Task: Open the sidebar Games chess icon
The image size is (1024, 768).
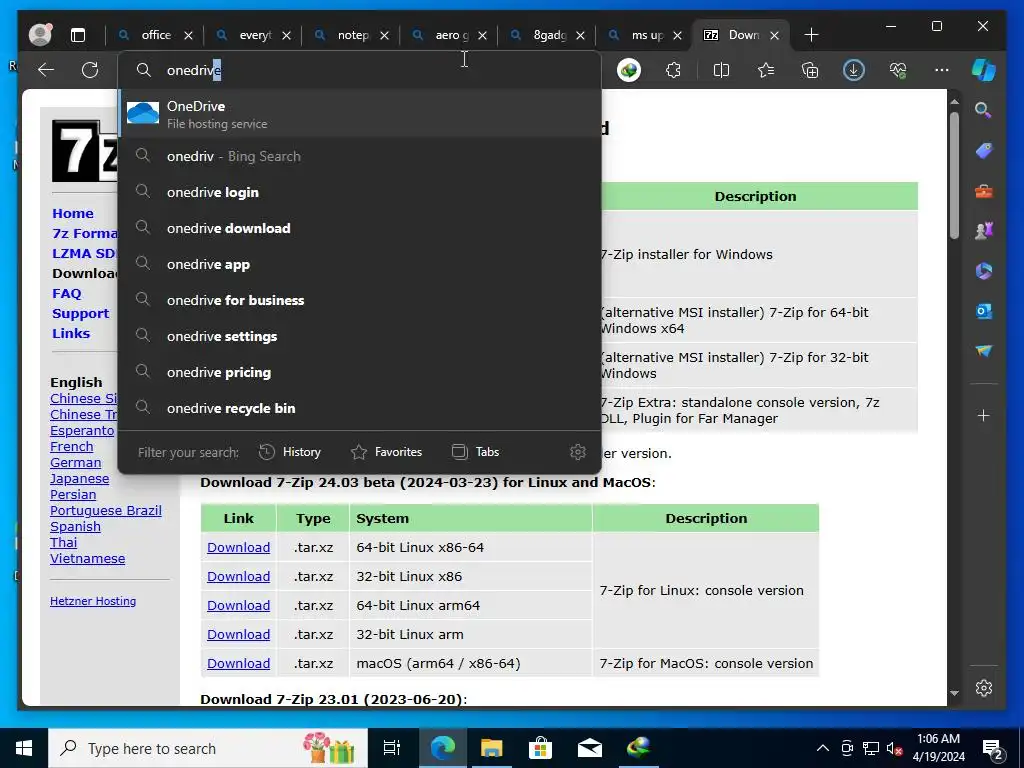Action: pyautogui.click(x=984, y=231)
